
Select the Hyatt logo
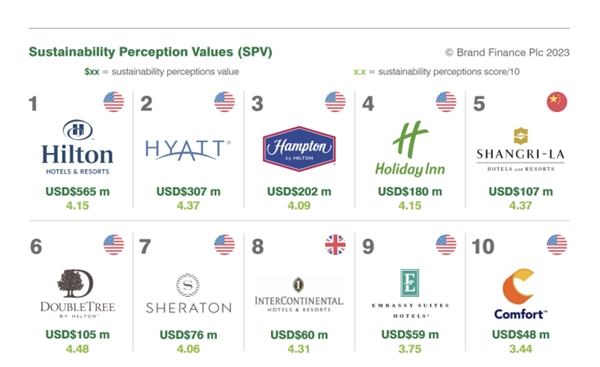point(188,150)
